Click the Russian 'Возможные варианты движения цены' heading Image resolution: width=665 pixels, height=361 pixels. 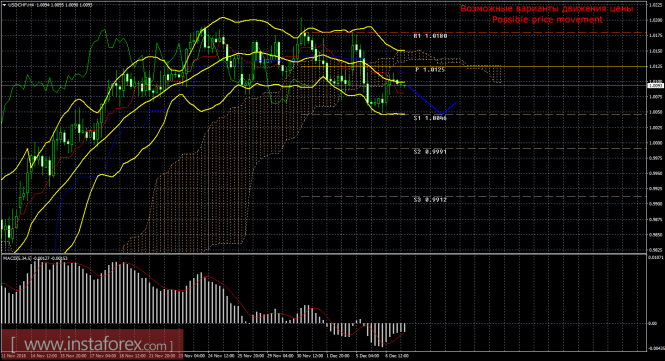[x=547, y=8]
